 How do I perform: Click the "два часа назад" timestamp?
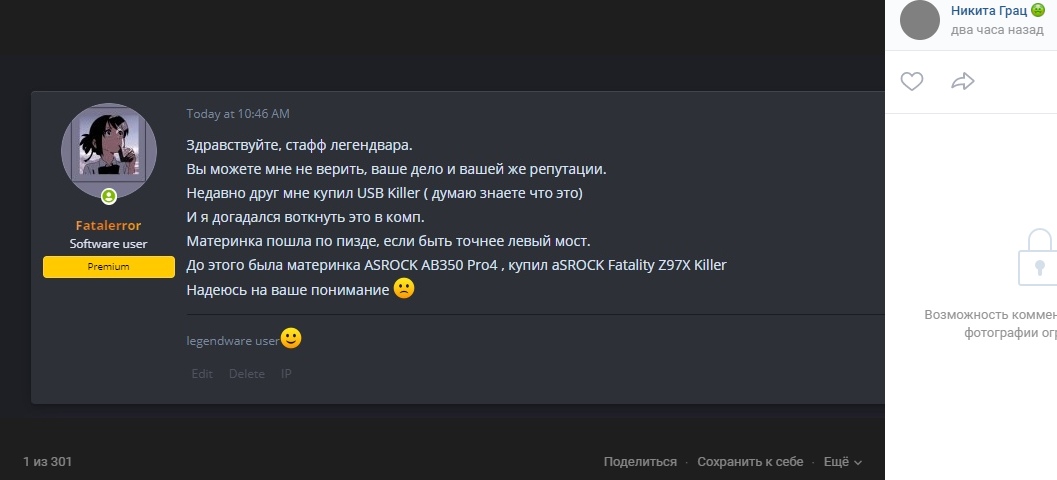coord(996,31)
